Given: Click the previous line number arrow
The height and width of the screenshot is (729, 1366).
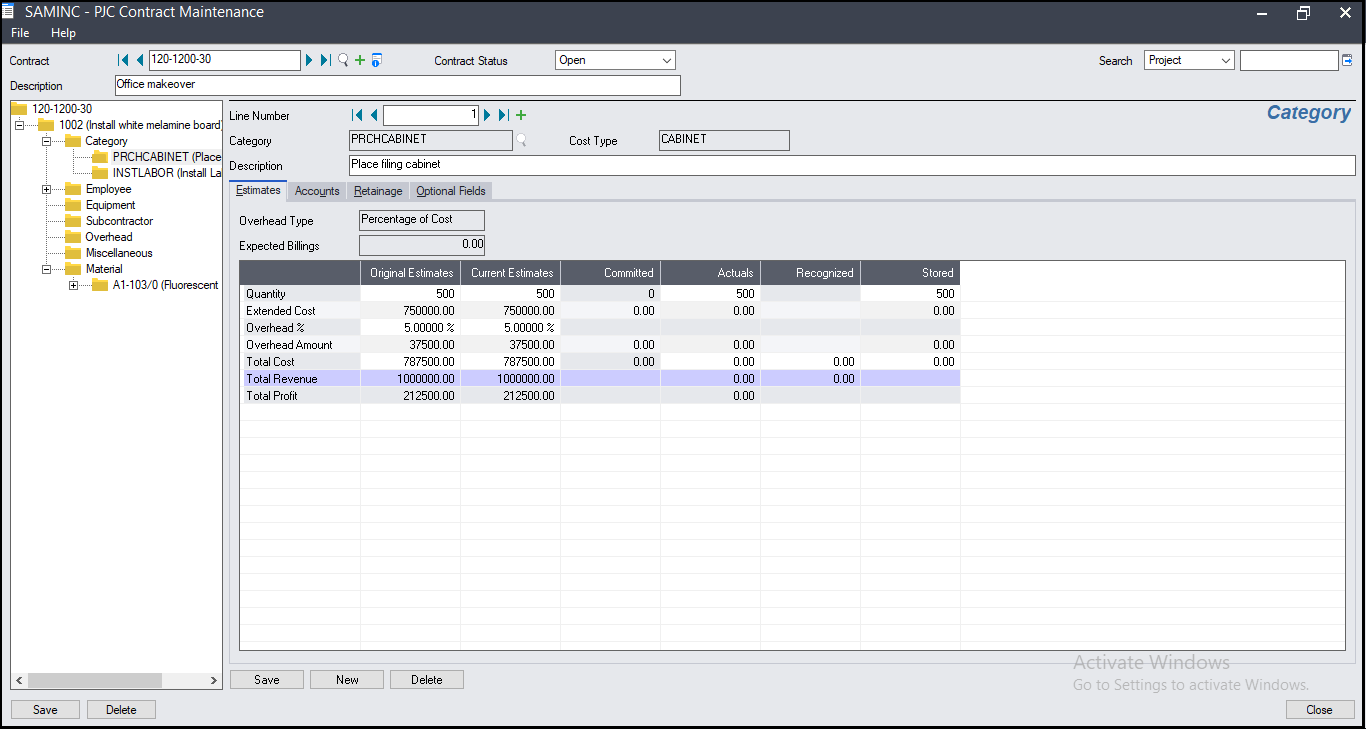Looking at the screenshot, I should click(x=373, y=115).
